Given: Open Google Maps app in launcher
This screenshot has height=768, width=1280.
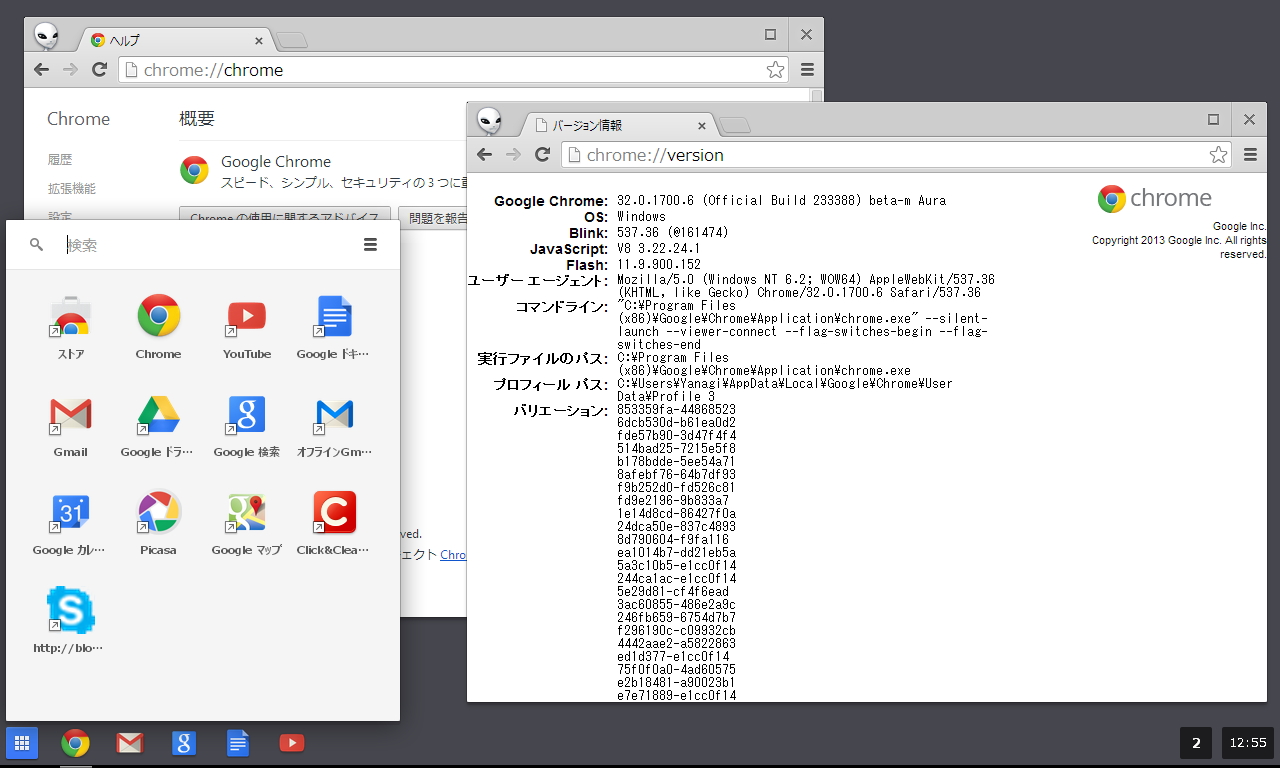Looking at the screenshot, I should coord(247,524).
